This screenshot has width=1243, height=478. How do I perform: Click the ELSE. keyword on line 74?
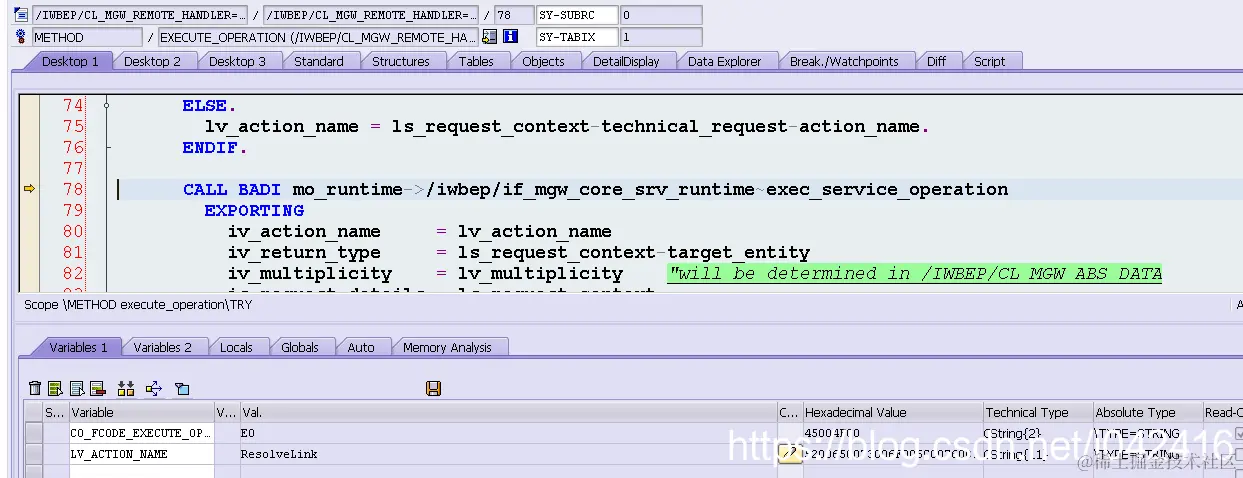click(210, 105)
